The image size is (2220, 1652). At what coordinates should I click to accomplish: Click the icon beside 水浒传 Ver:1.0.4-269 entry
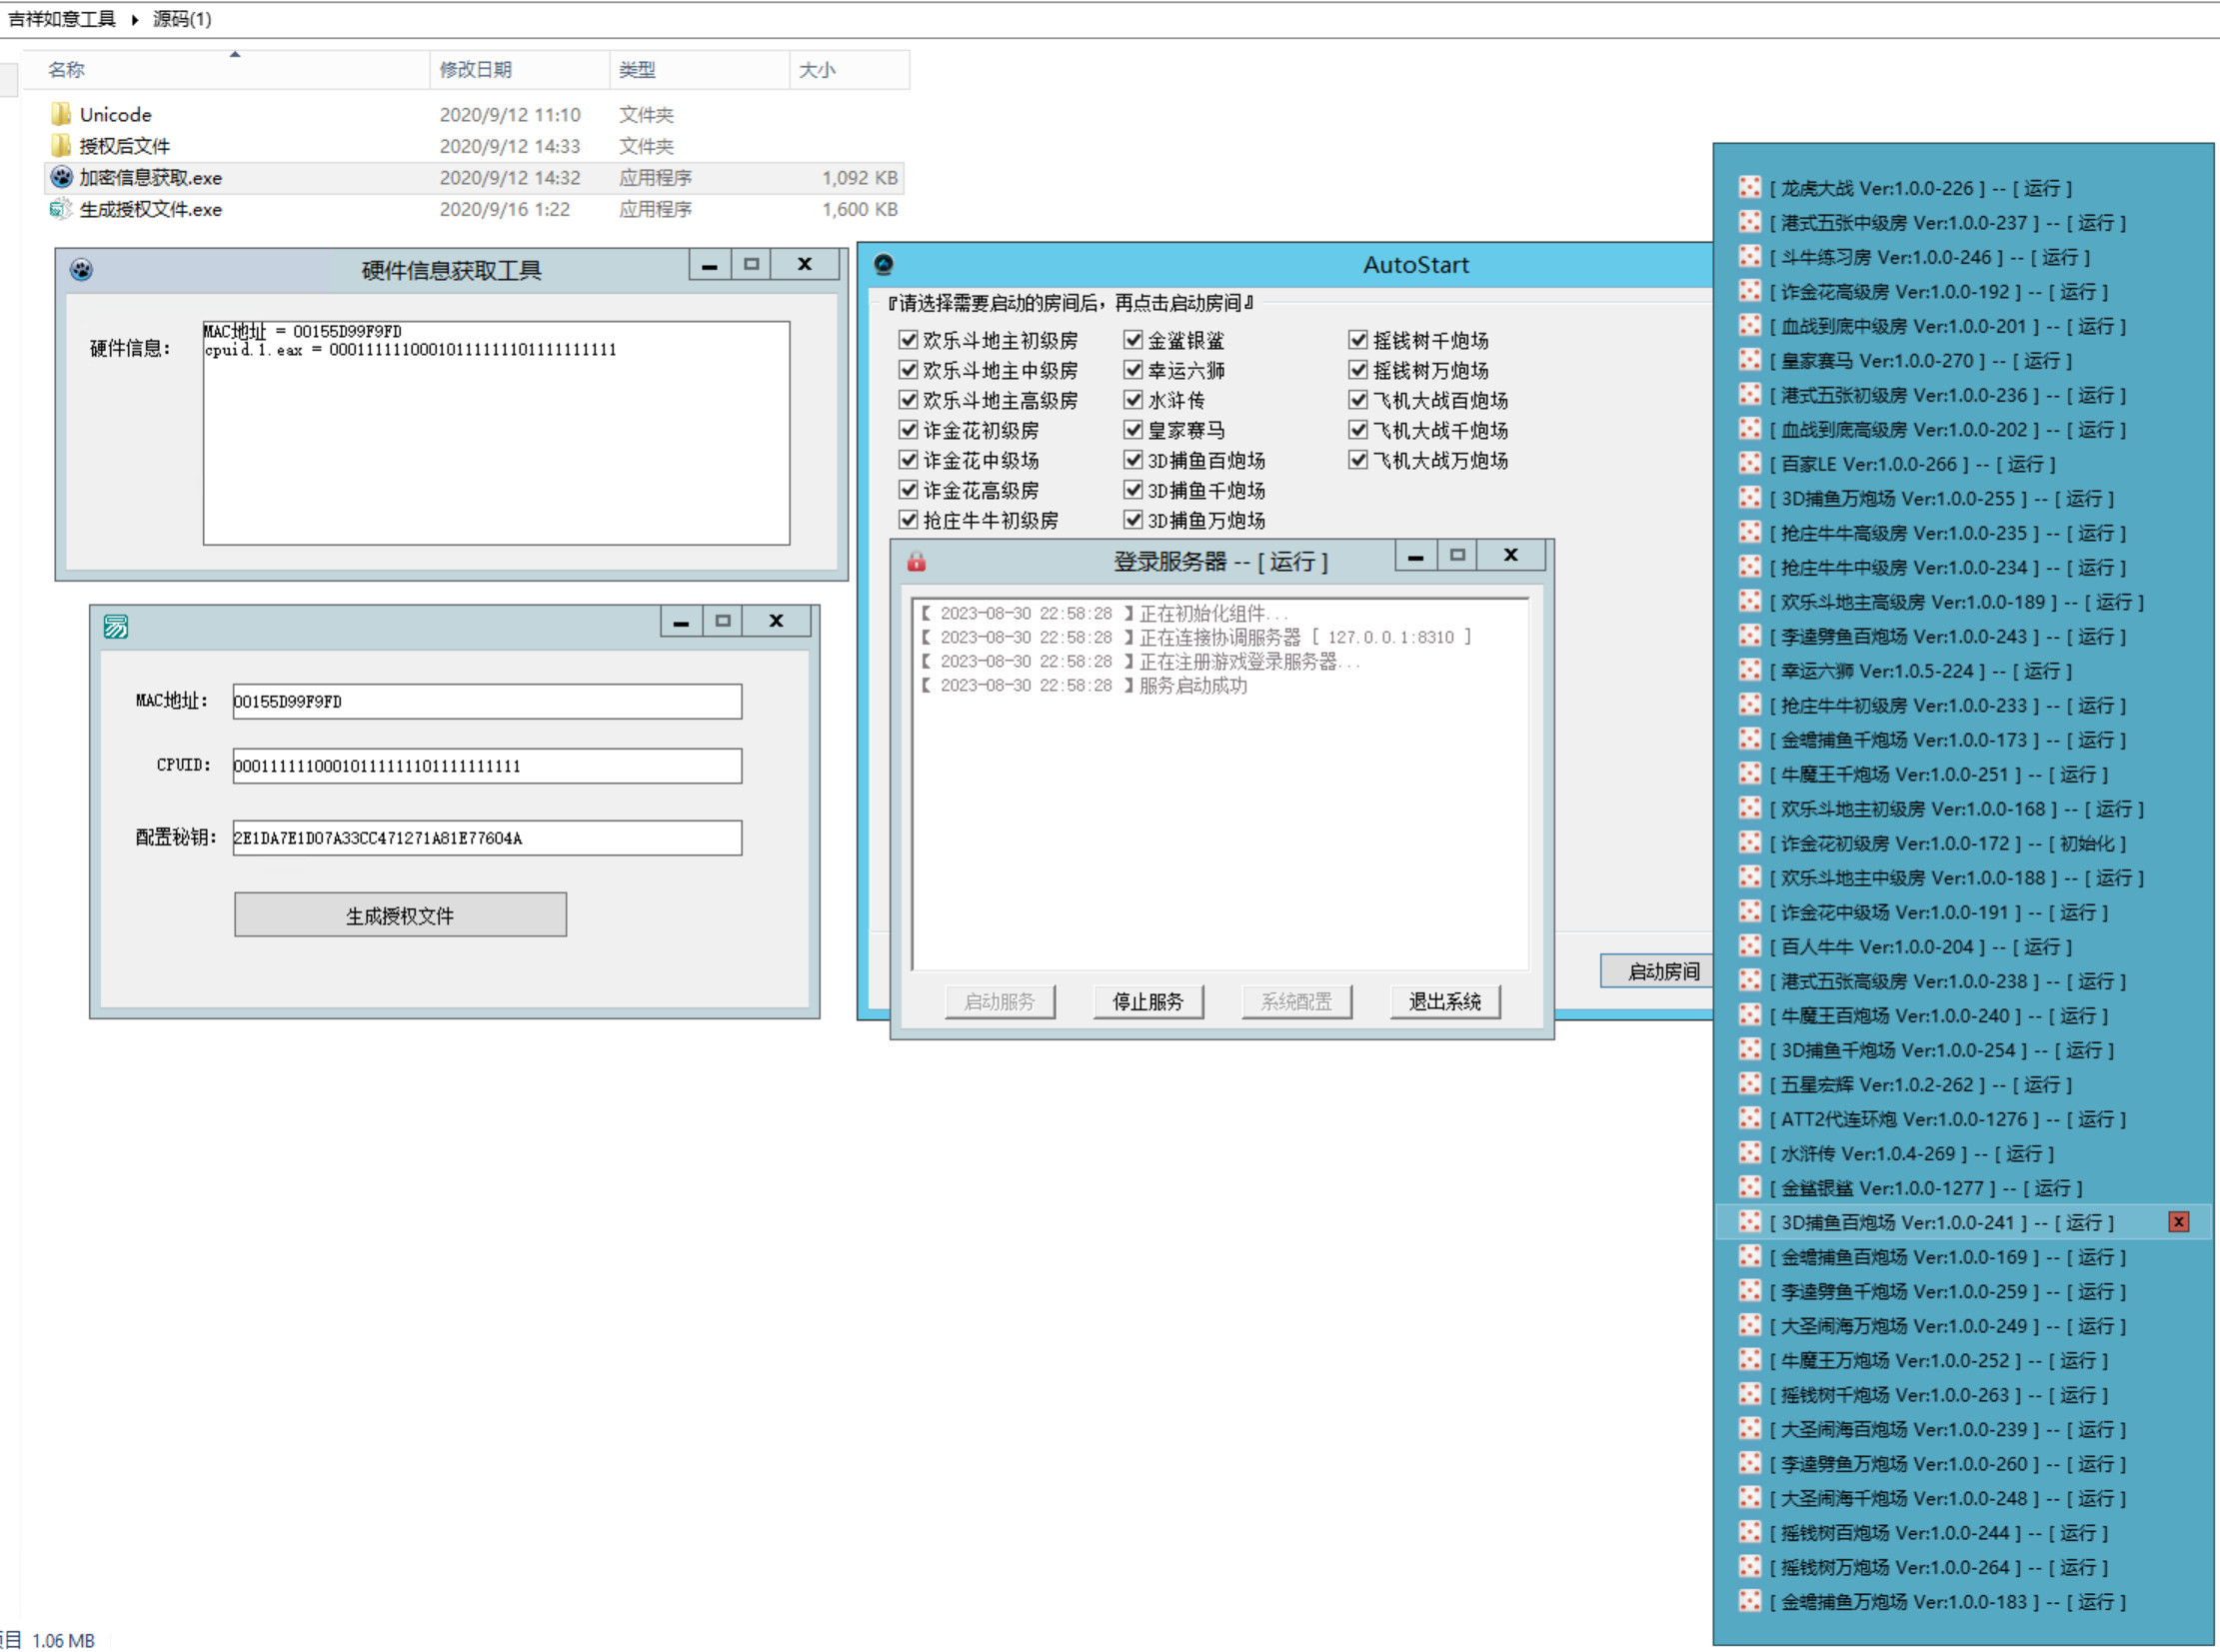click(1749, 1153)
